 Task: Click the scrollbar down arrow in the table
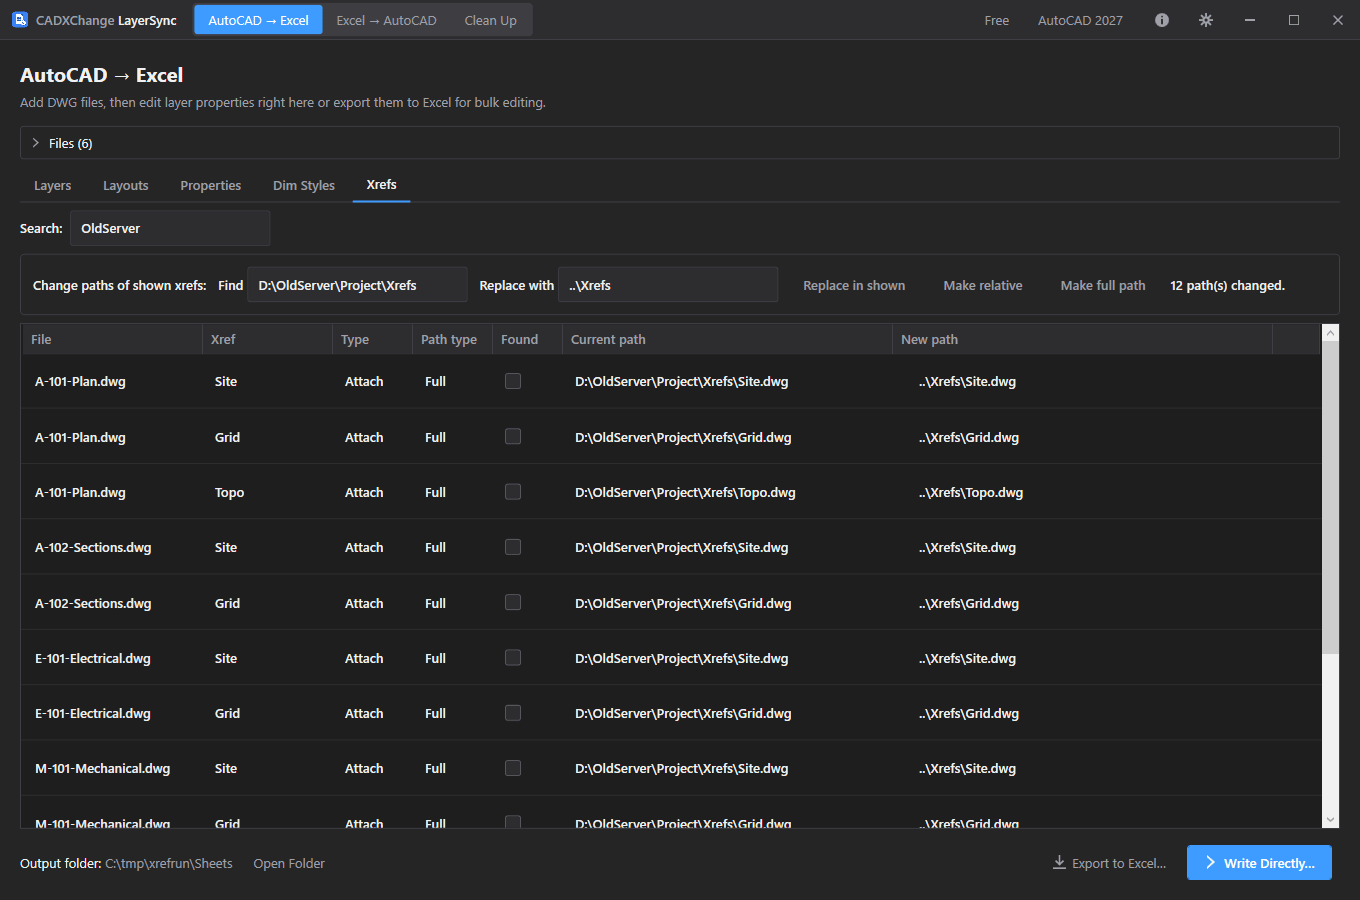coord(1330,820)
